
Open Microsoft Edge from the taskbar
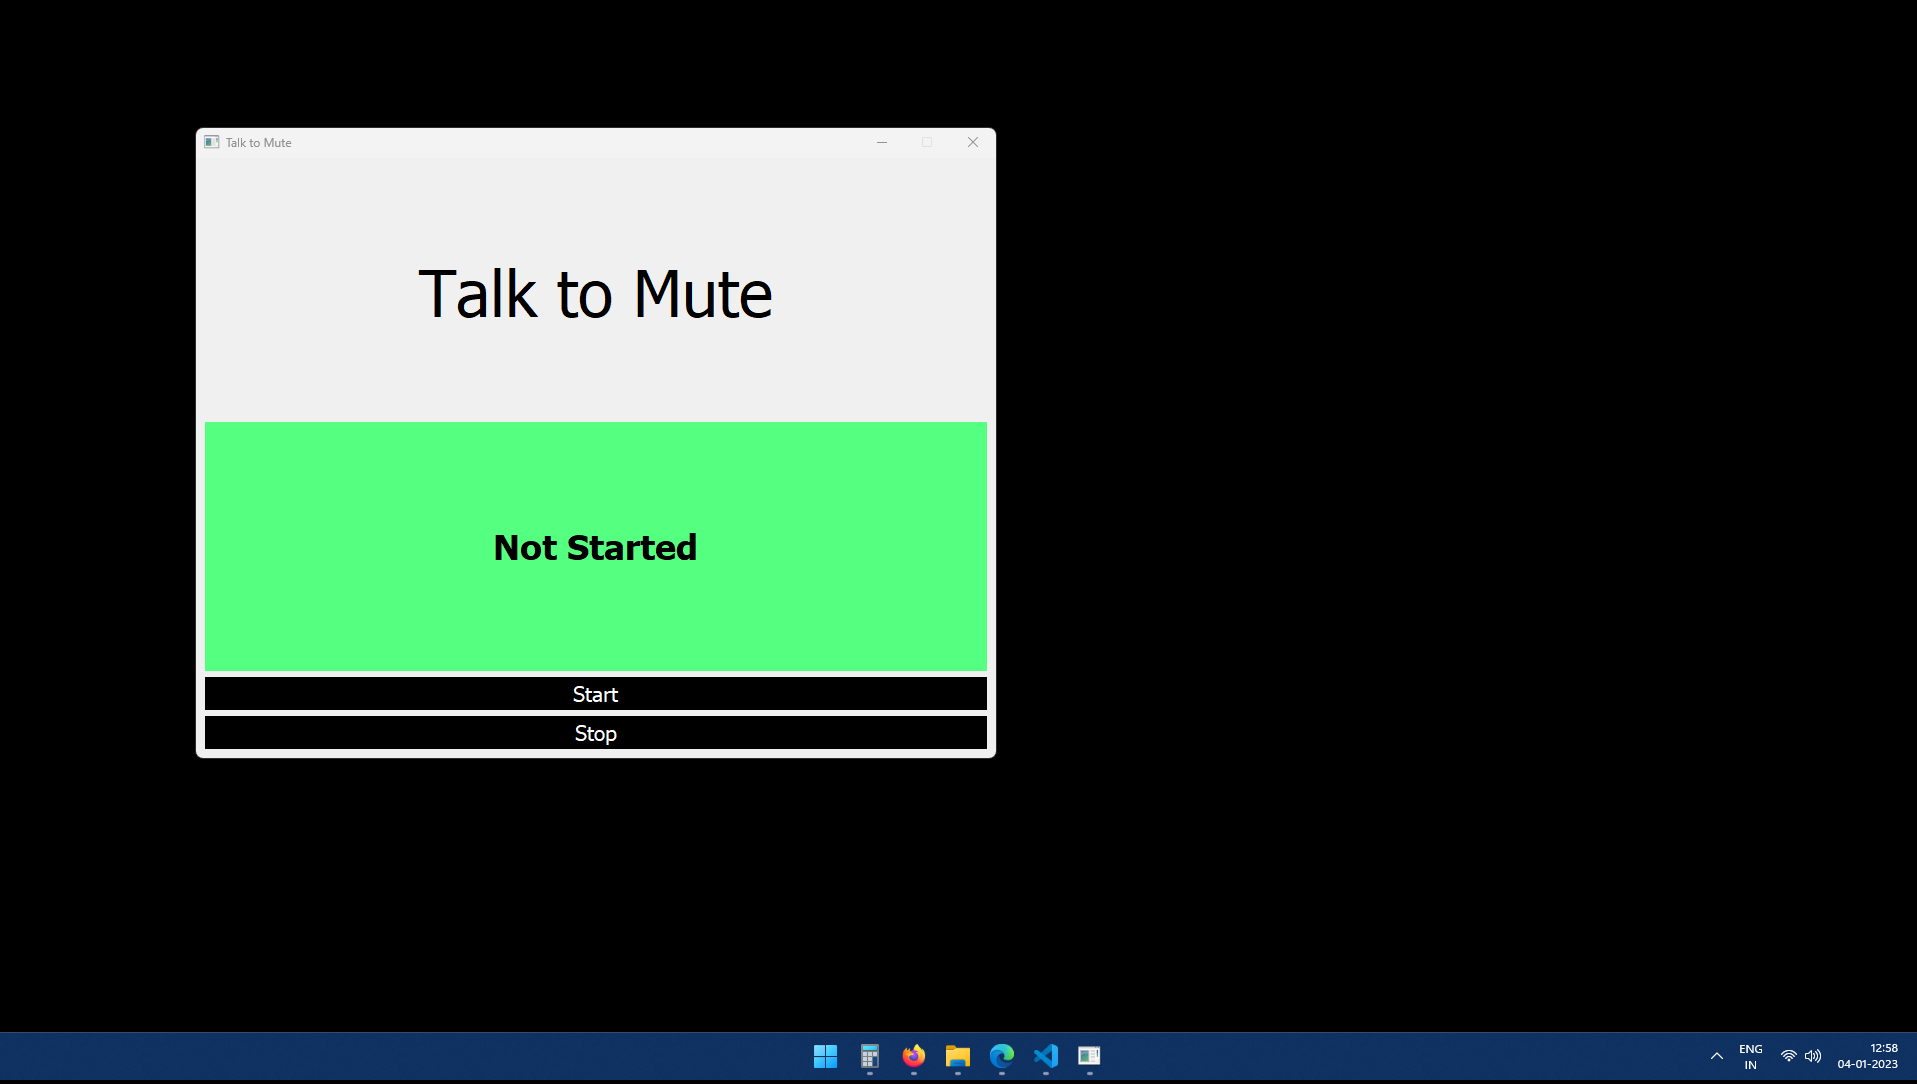tap(1001, 1056)
